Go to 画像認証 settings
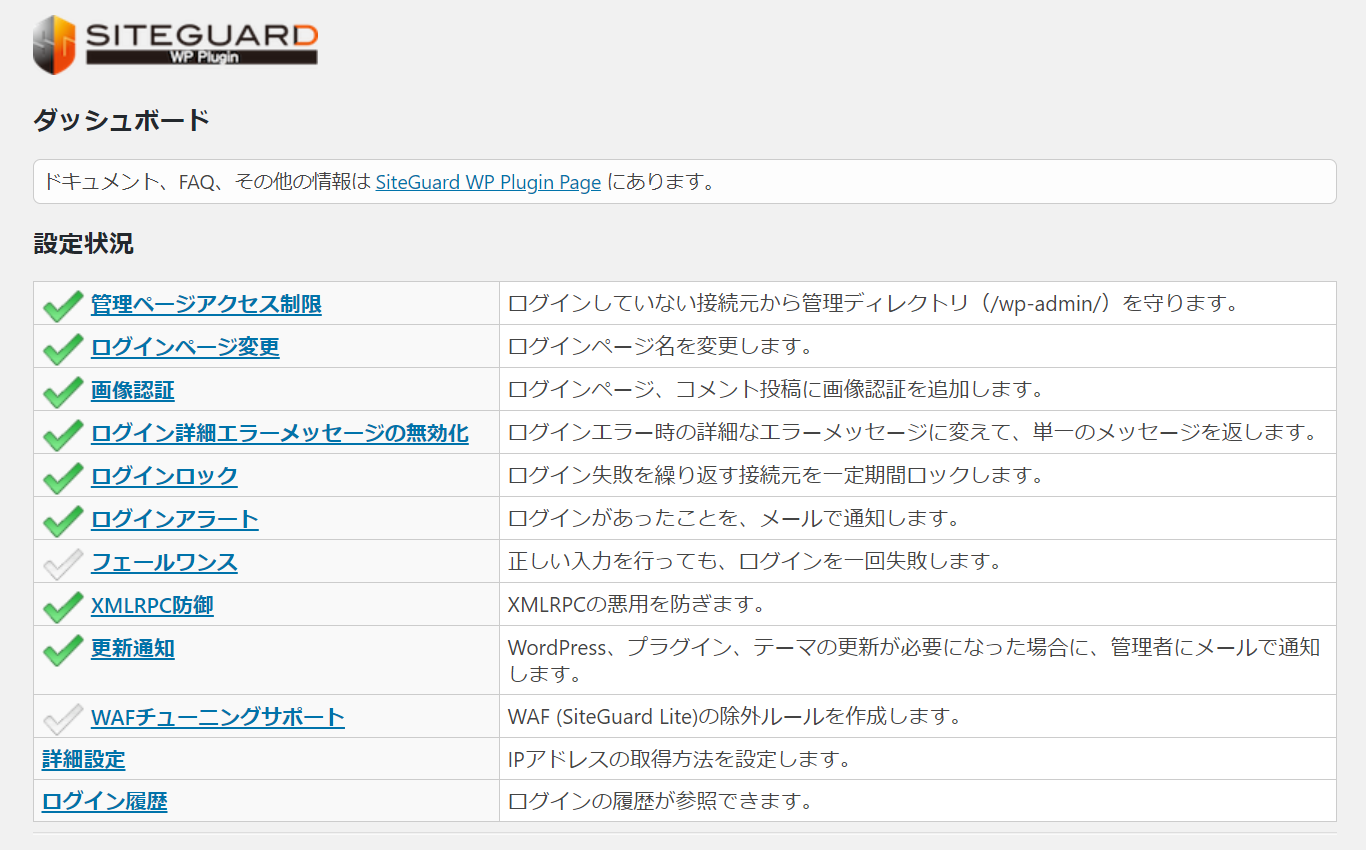Screen dimensions: 1366x850 [x=133, y=390]
